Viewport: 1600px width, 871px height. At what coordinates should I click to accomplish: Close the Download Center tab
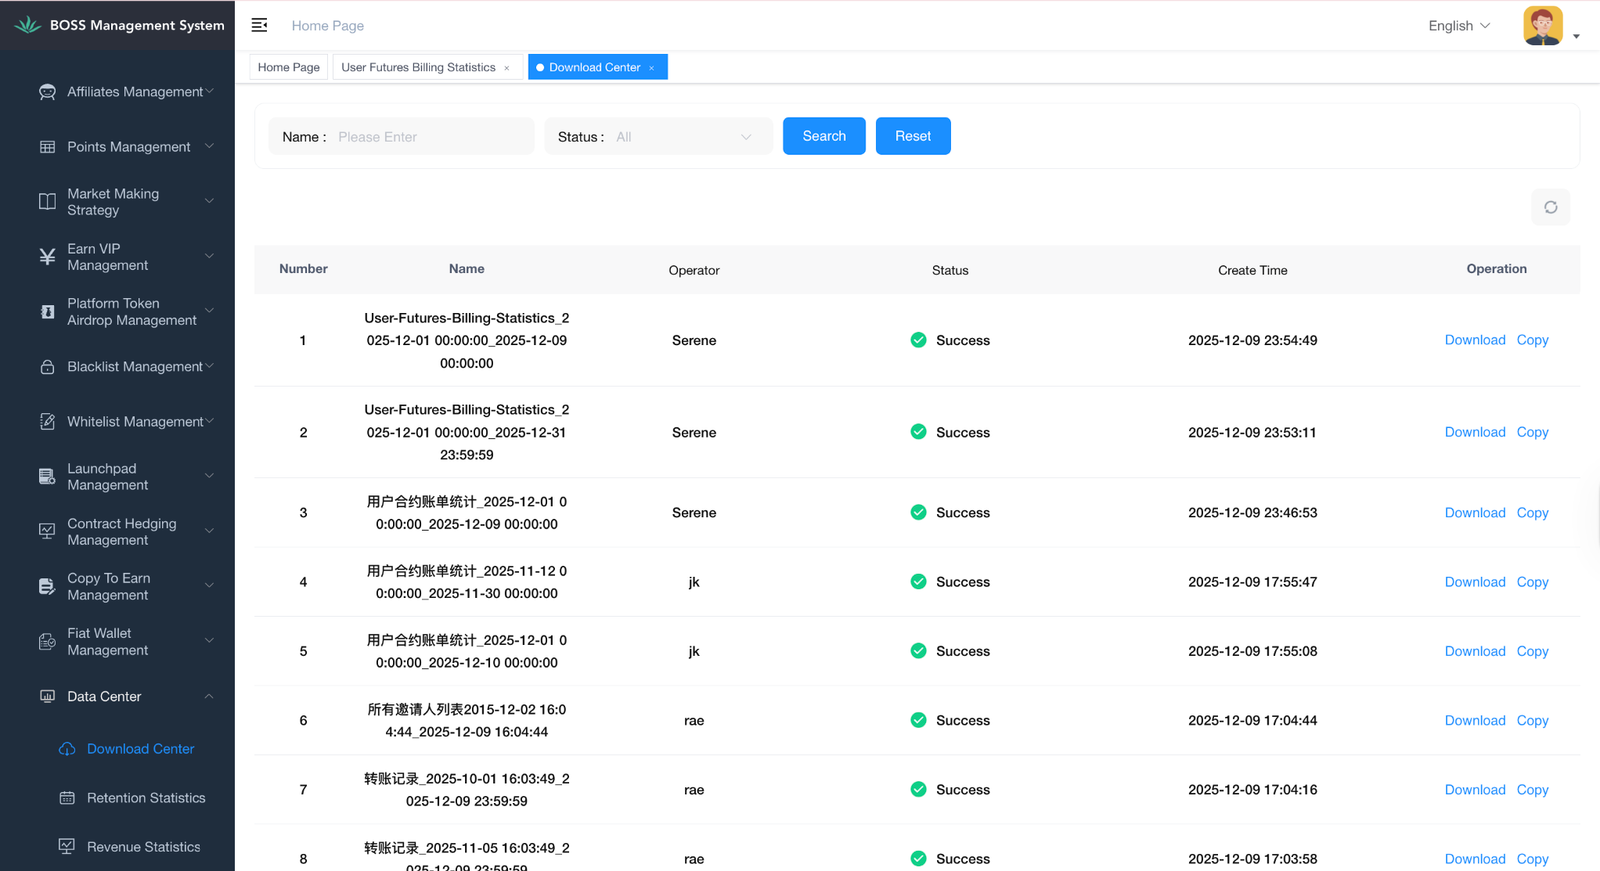pos(652,68)
